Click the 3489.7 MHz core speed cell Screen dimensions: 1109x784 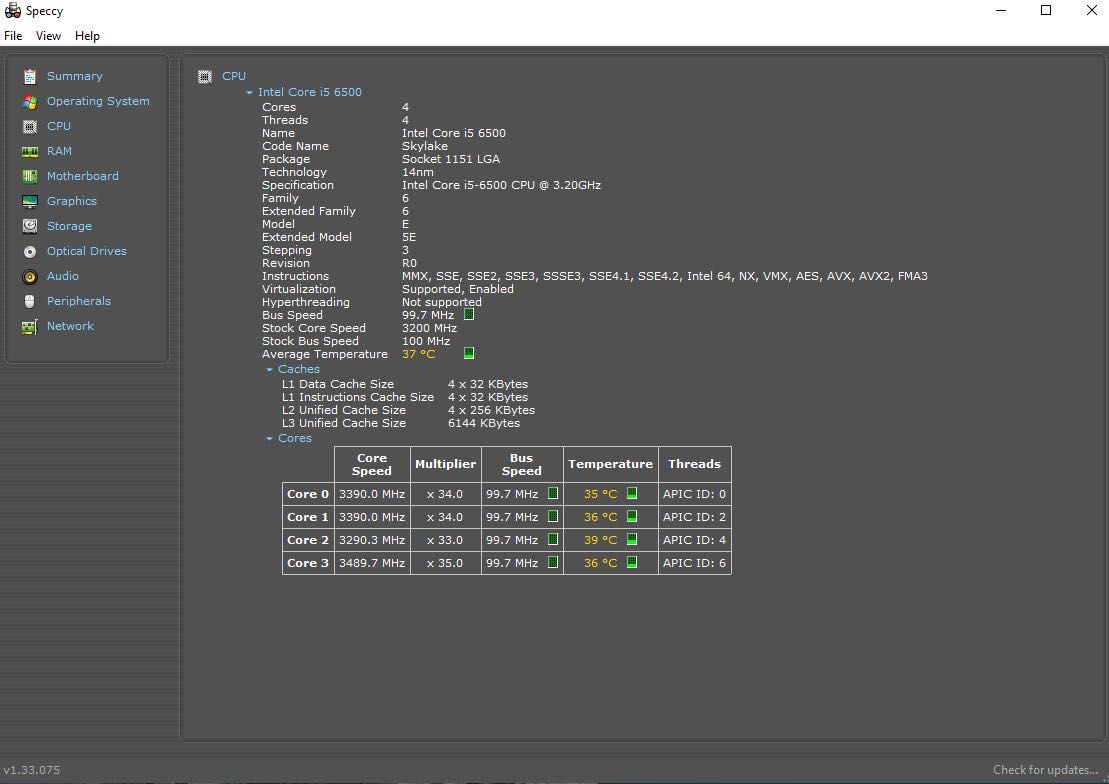372,563
